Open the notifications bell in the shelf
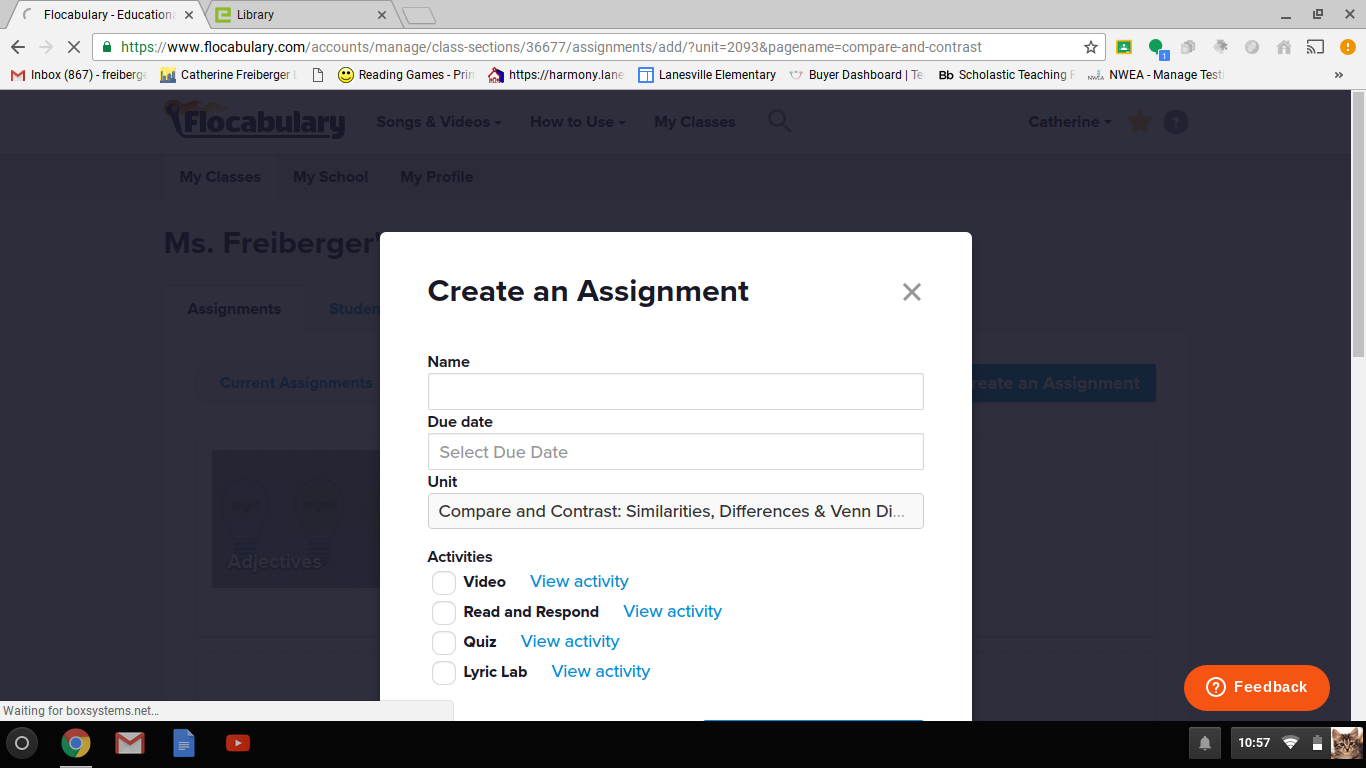Image resolution: width=1366 pixels, height=768 pixels. tap(1205, 743)
